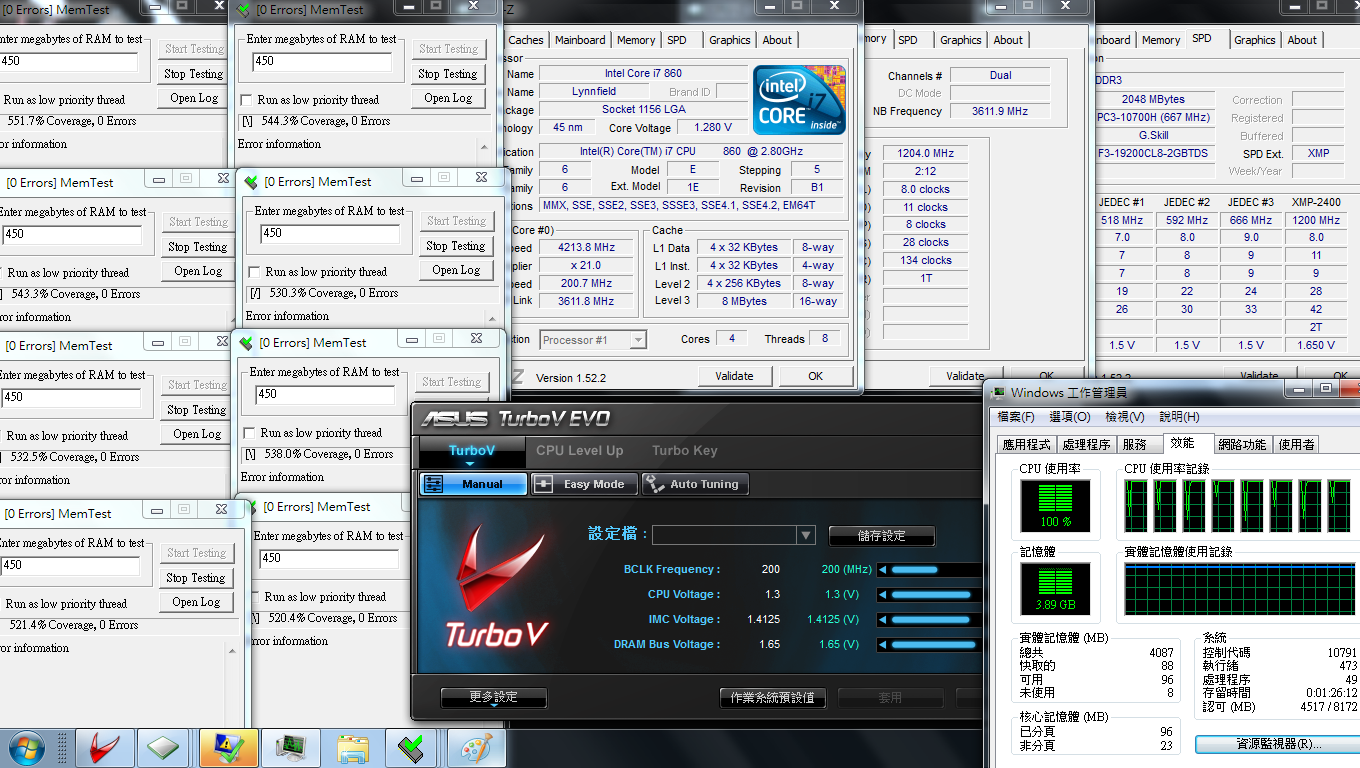Image resolution: width=1360 pixels, height=768 pixels.
Task: Click Open Log in MemTest with 521.4% coverage
Action: (196, 602)
